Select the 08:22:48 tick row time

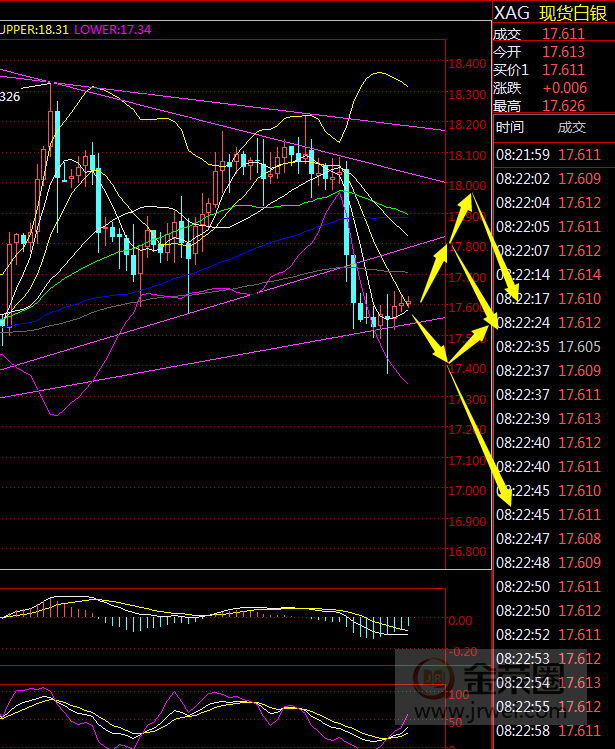[x=523, y=563]
